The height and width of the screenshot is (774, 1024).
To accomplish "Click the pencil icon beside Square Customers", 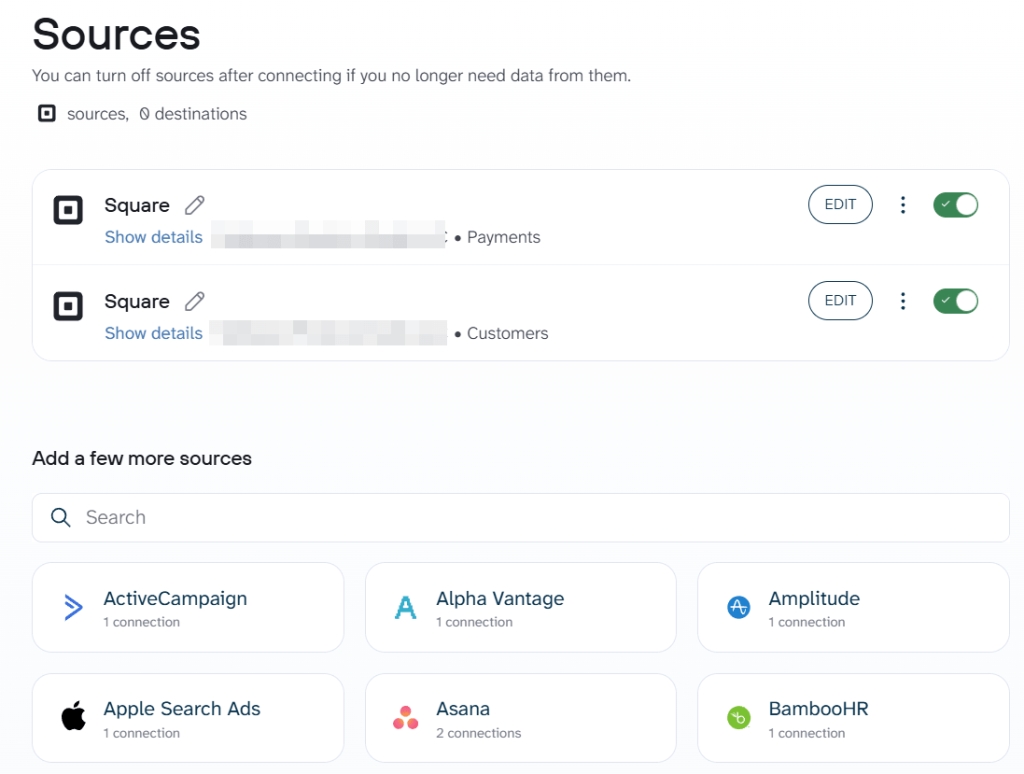I will point(195,301).
